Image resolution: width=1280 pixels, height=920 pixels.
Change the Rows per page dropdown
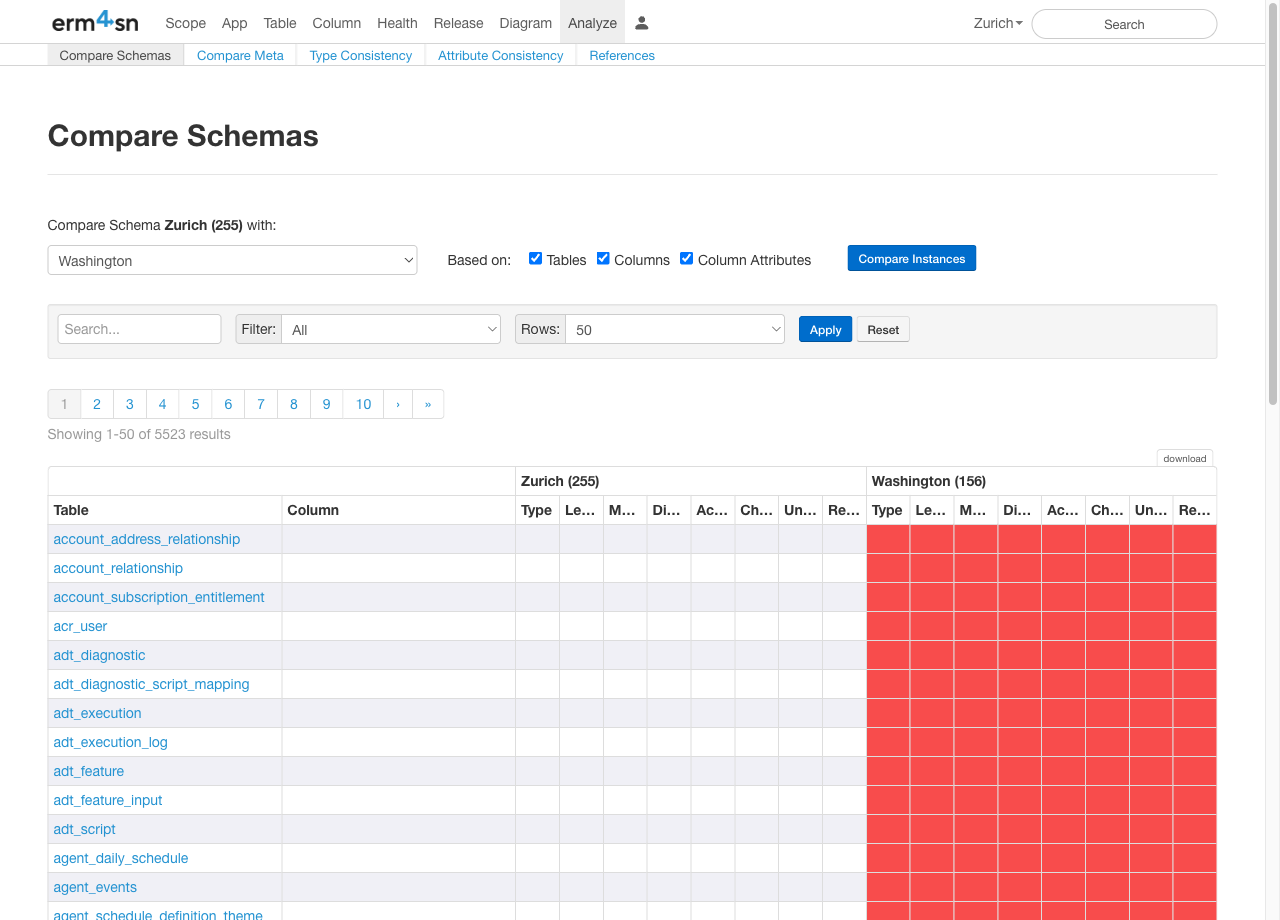[x=675, y=328]
